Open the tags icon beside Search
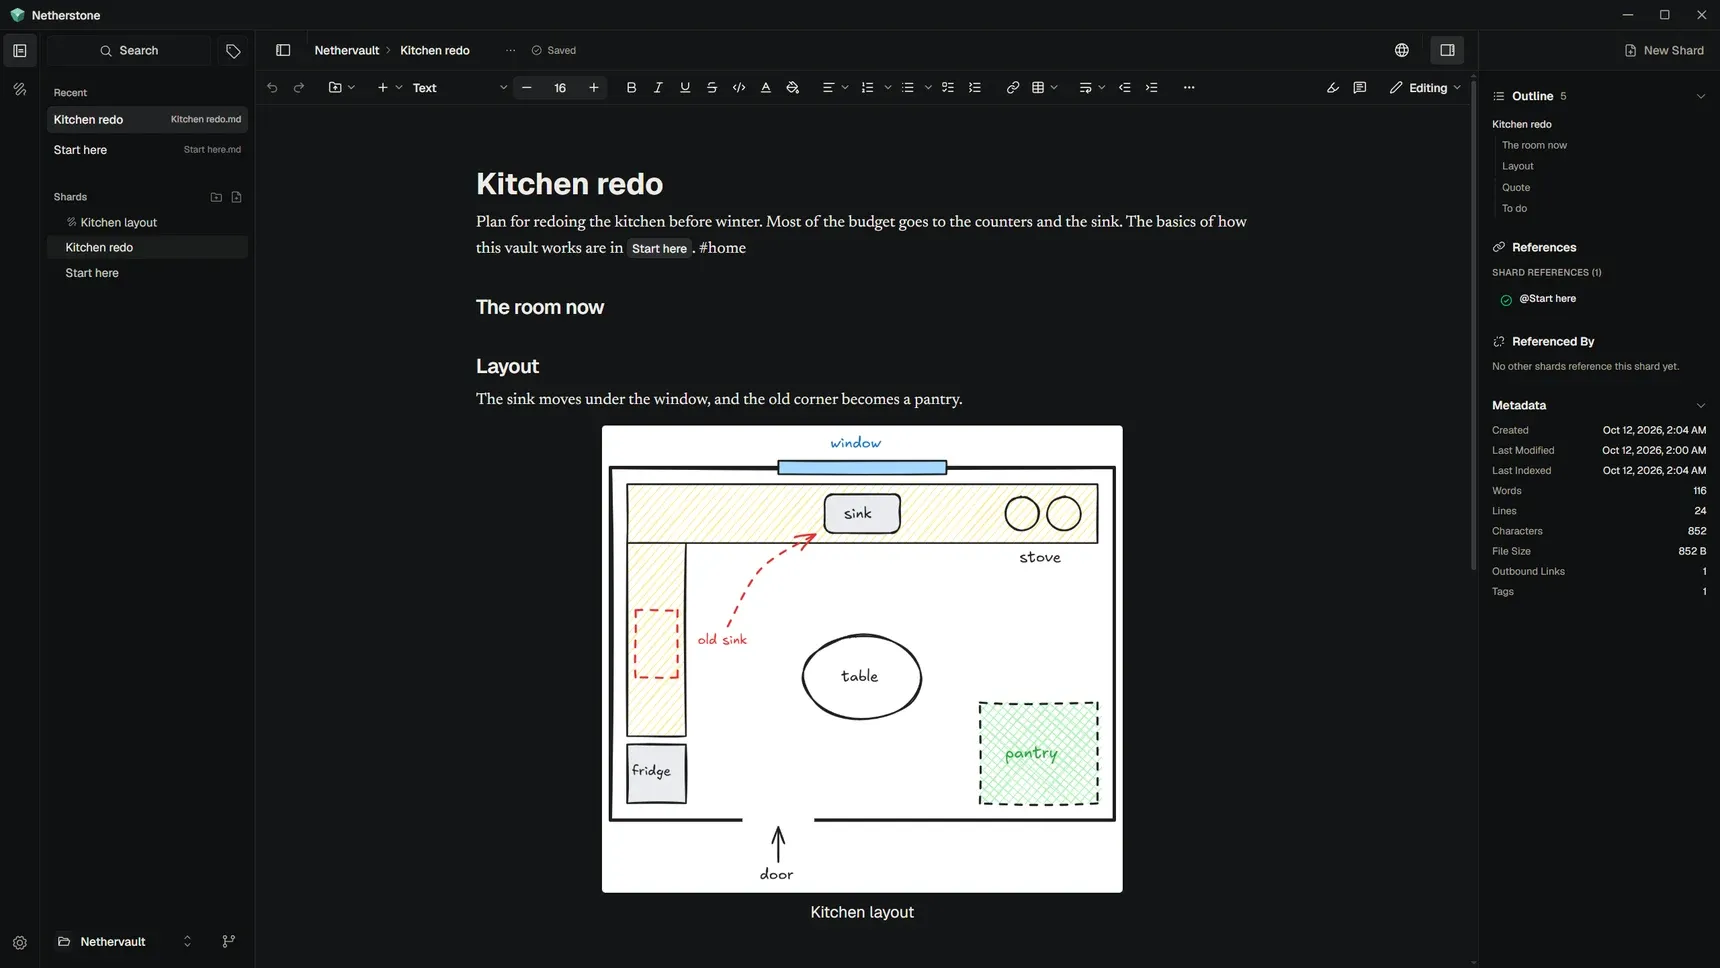This screenshot has height=968, width=1720. [x=233, y=51]
